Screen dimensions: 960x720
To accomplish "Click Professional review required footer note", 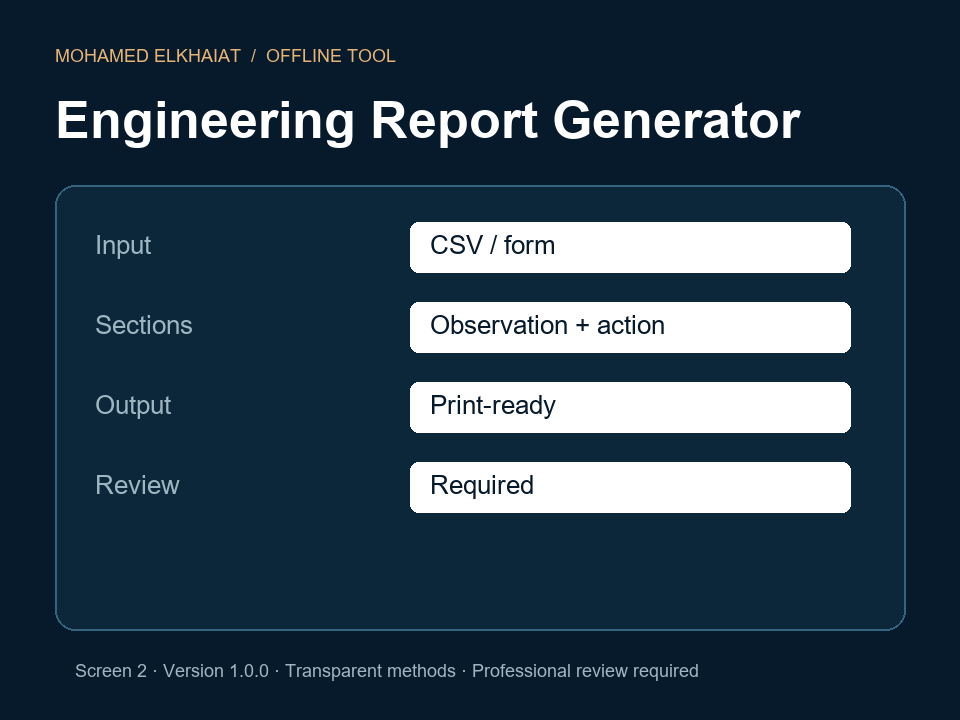I will pos(585,671).
